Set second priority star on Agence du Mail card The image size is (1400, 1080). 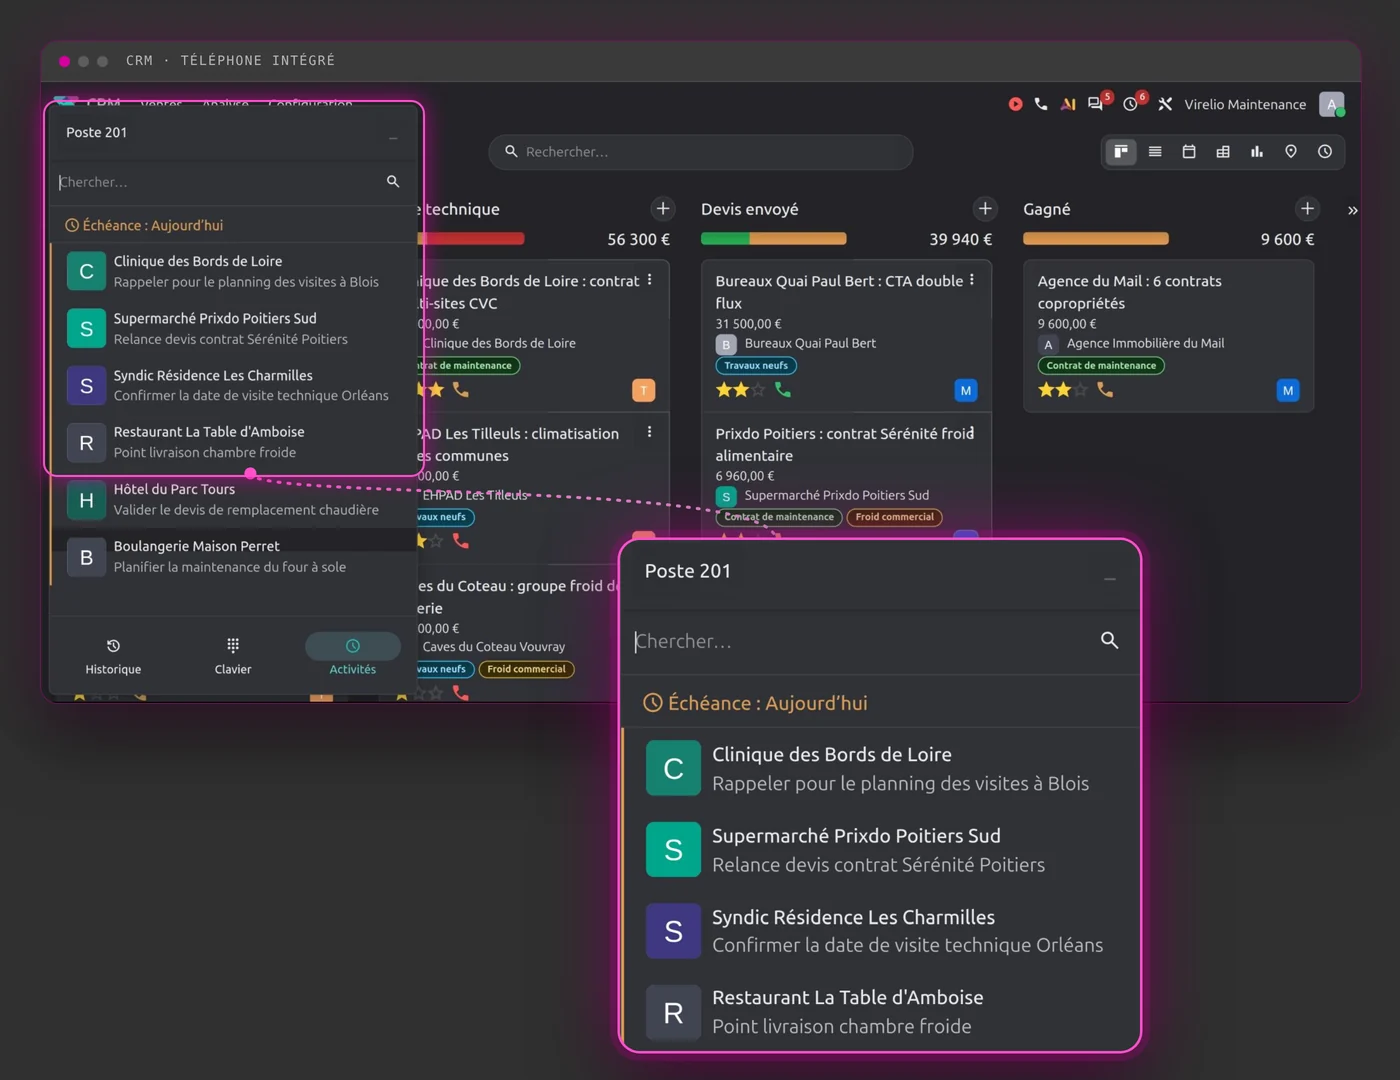(1063, 390)
